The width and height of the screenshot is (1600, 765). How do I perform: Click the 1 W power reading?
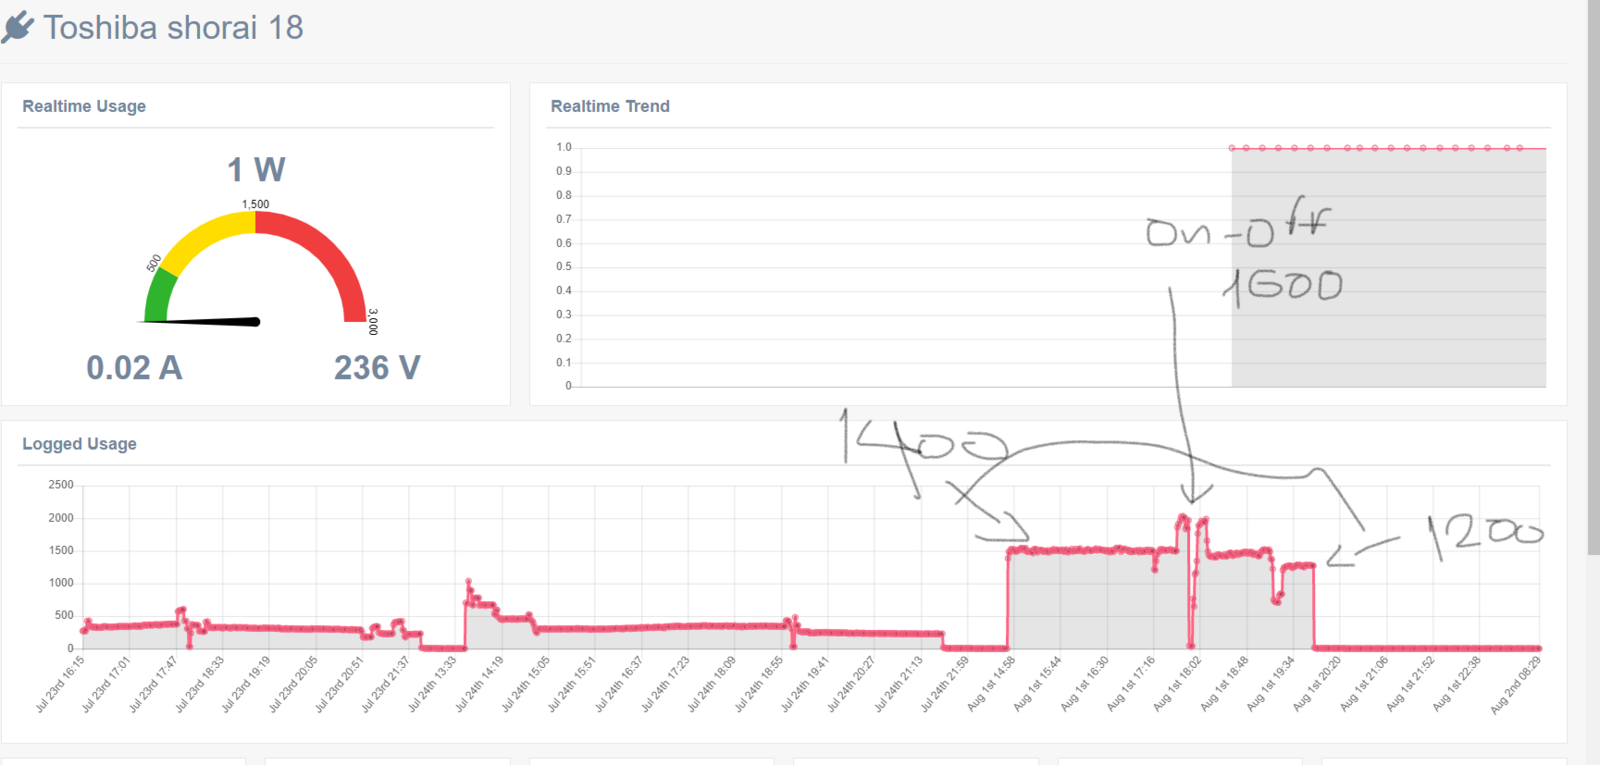(x=256, y=169)
